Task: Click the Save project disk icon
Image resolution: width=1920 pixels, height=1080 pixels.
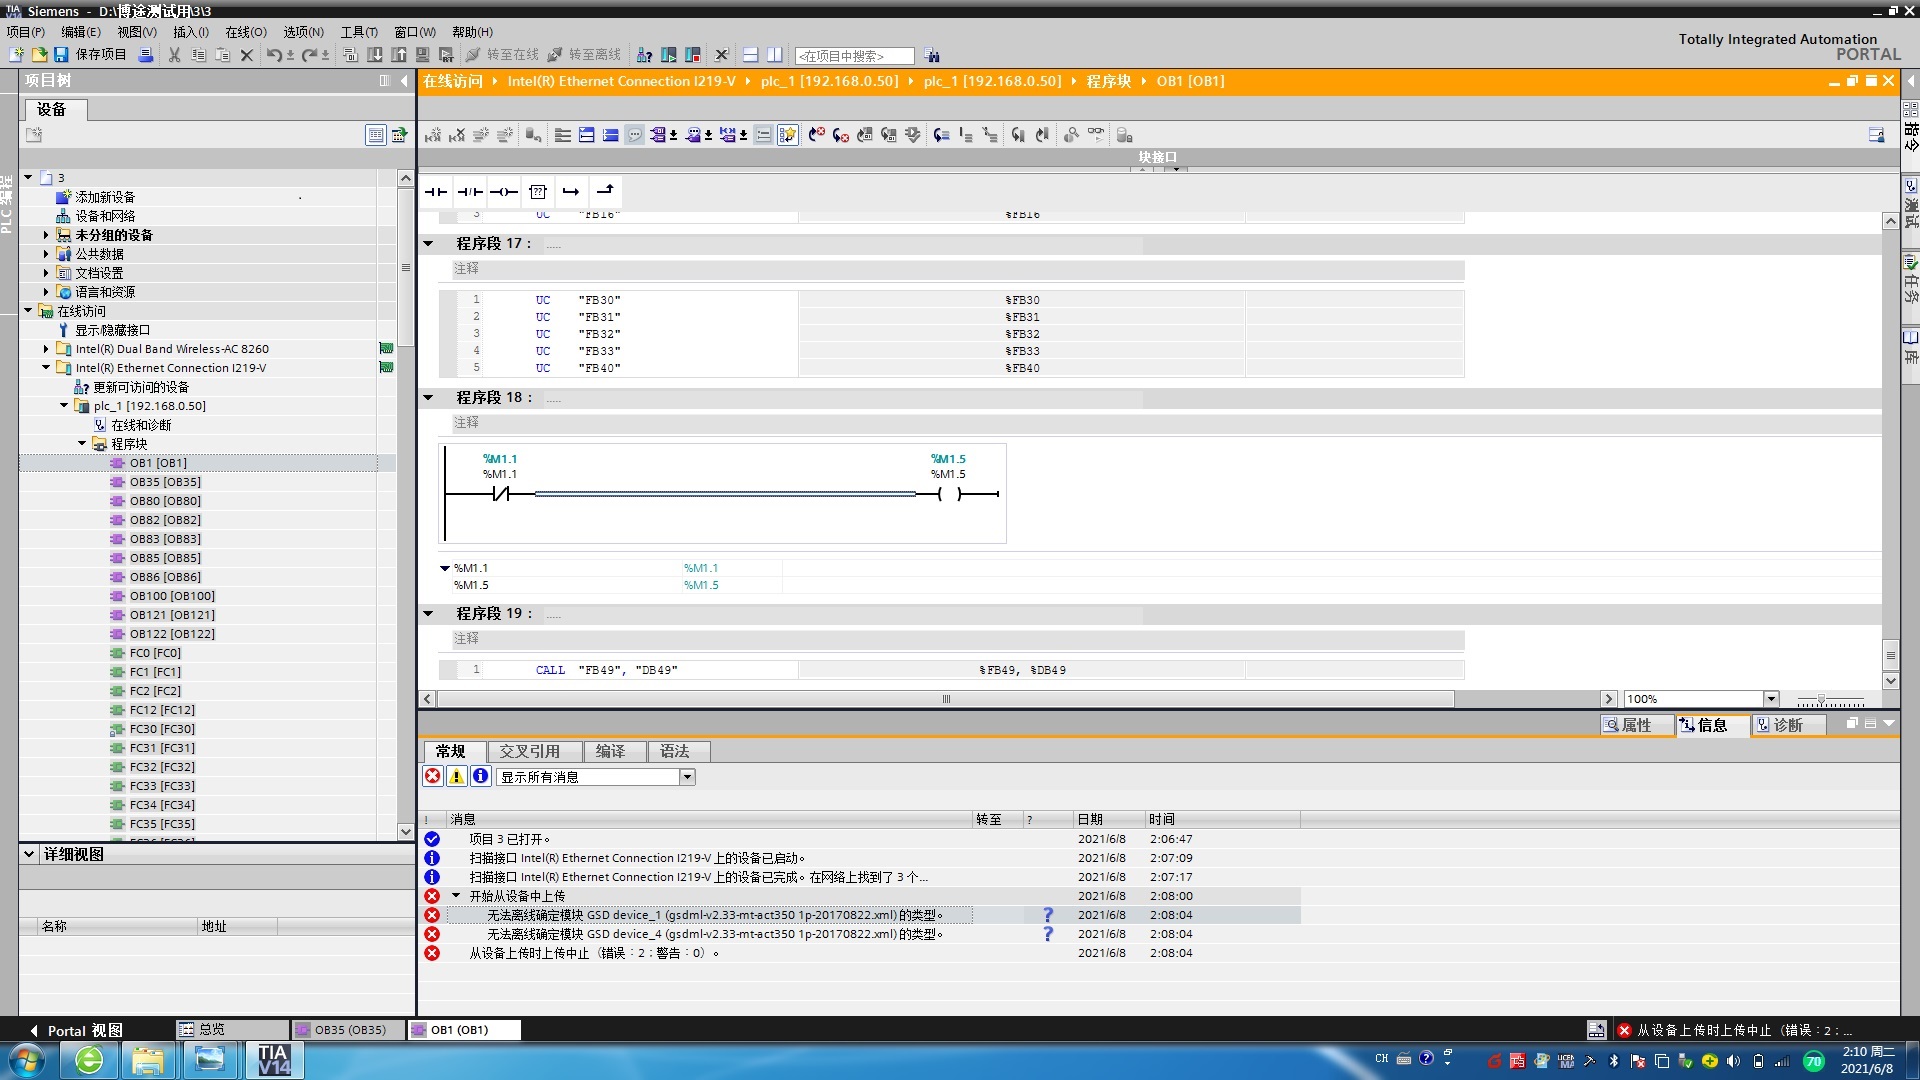Action: 61,55
